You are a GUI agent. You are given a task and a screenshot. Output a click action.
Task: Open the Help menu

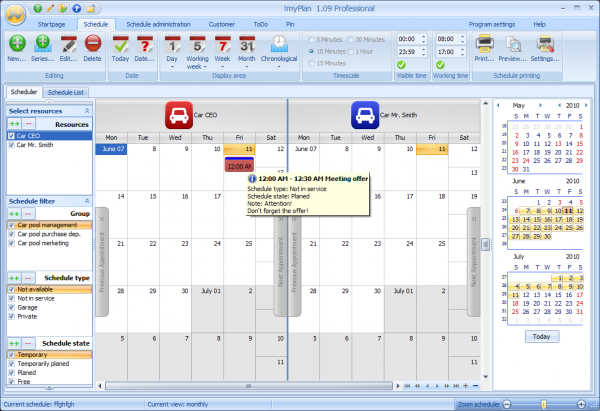(x=540, y=24)
